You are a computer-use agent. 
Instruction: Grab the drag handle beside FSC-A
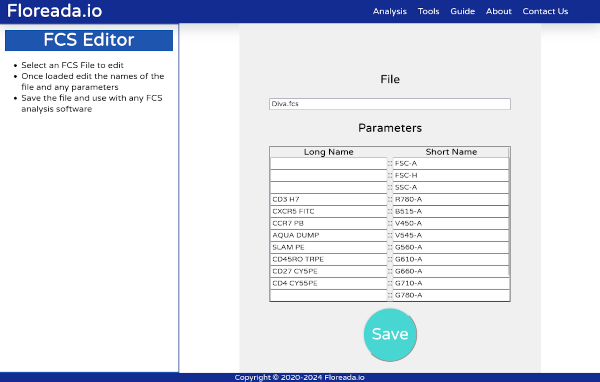390,163
